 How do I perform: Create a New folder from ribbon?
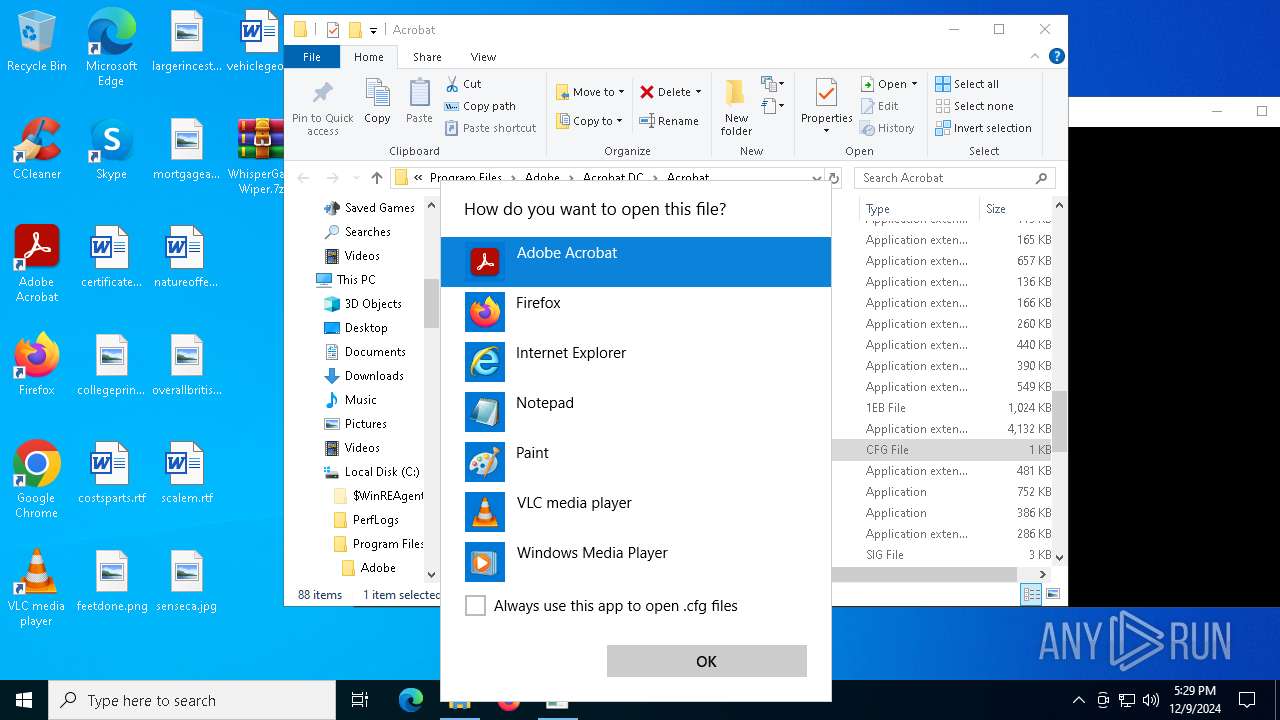point(736,108)
